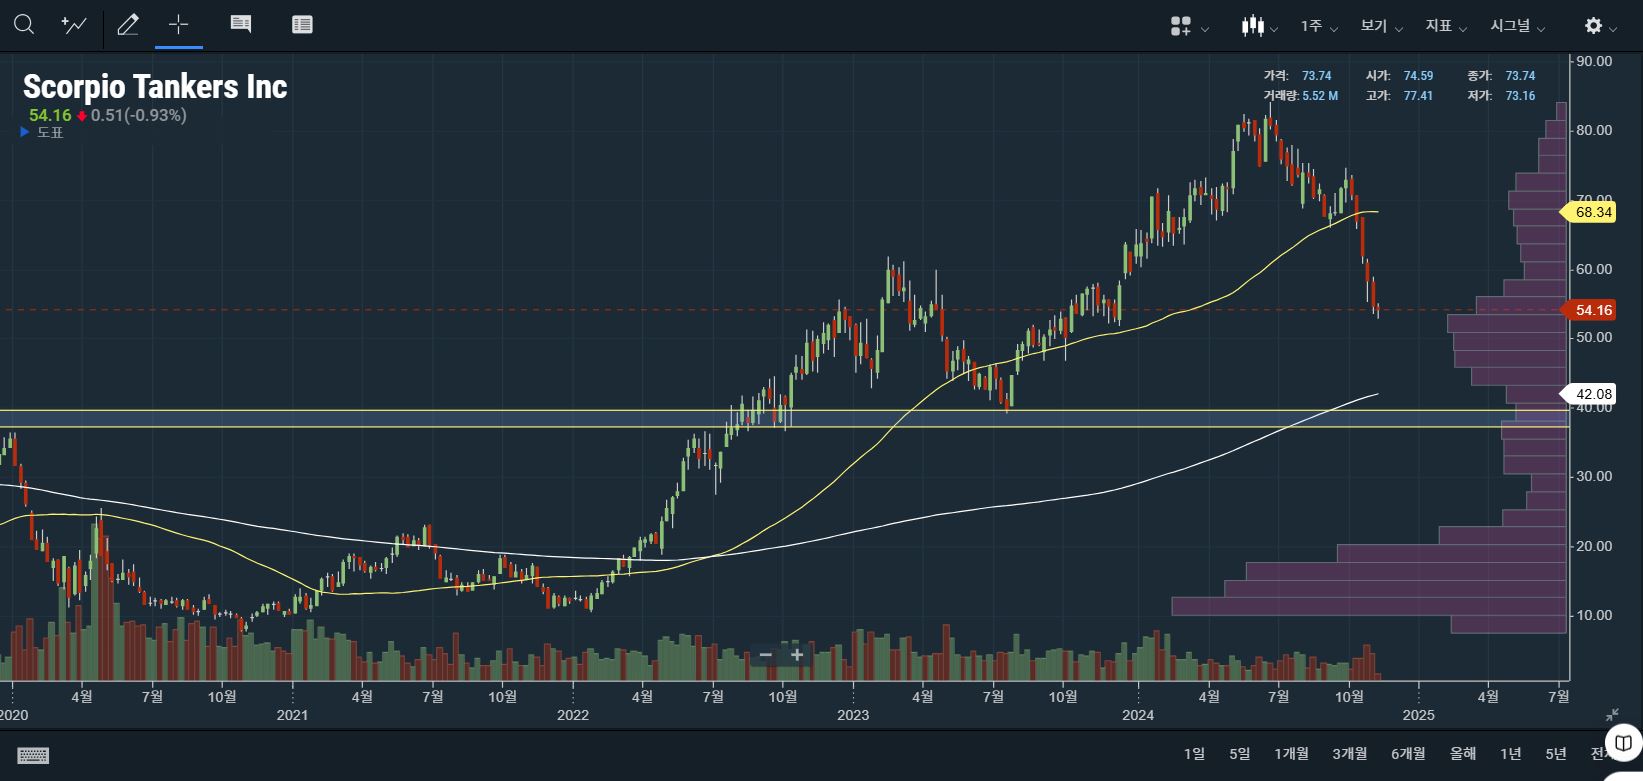The height and width of the screenshot is (781, 1643).
Task: Open the add-layout grid dropdown
Action: (1188, 27)
